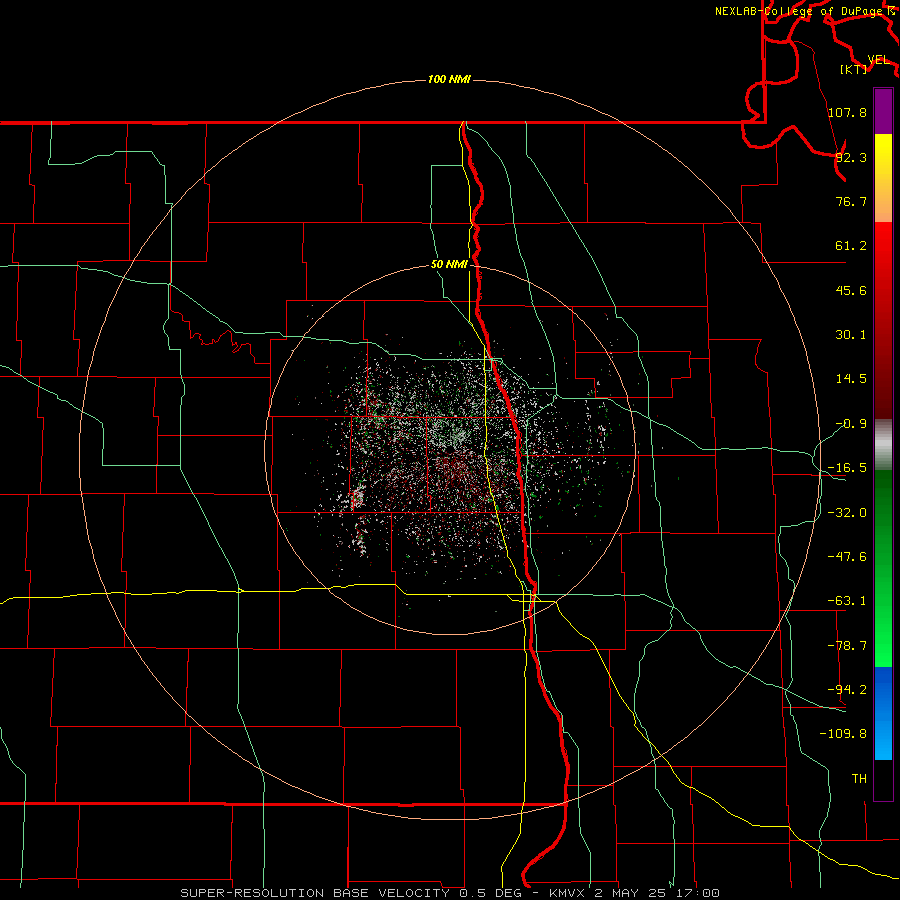
Task: Click the 92.3 legend value
Action: (x=851, y=157)
